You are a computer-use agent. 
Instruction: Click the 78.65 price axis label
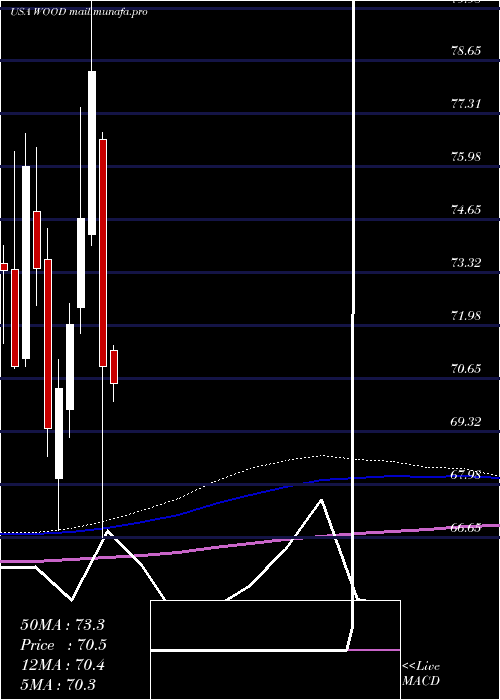click(x=466, y=51)
